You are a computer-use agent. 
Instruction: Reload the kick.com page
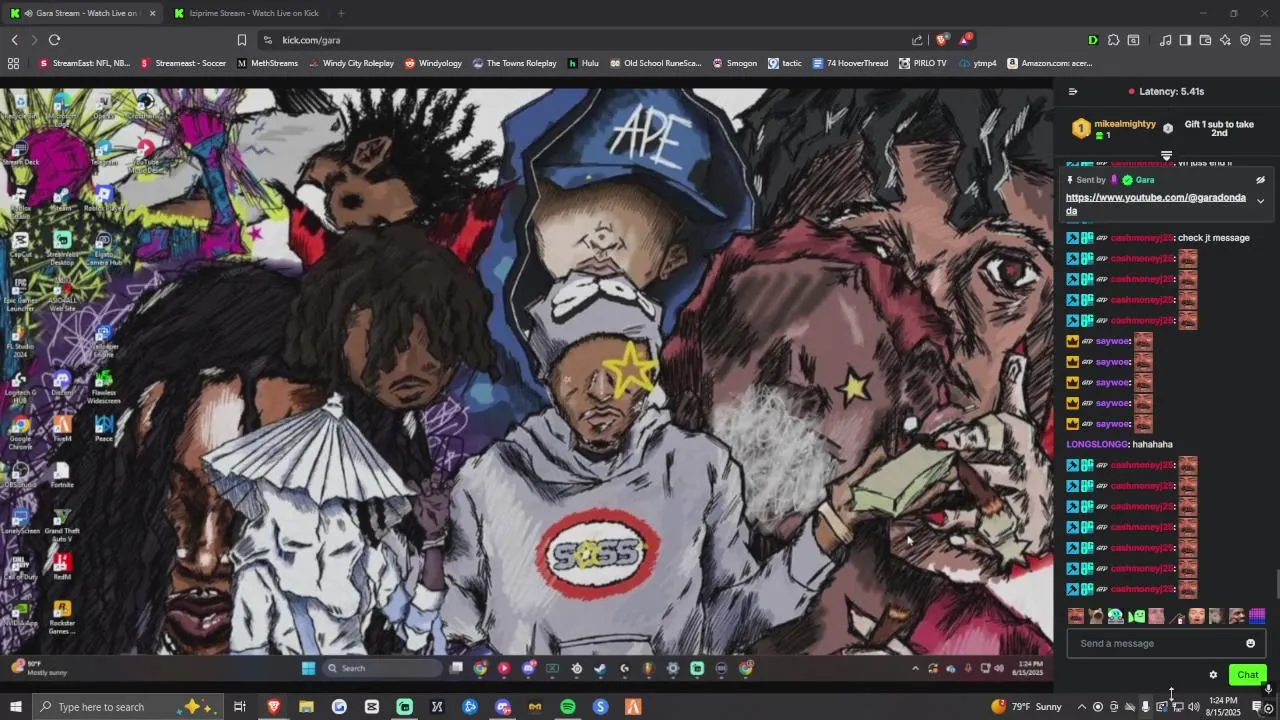click(x=54, y=40)
